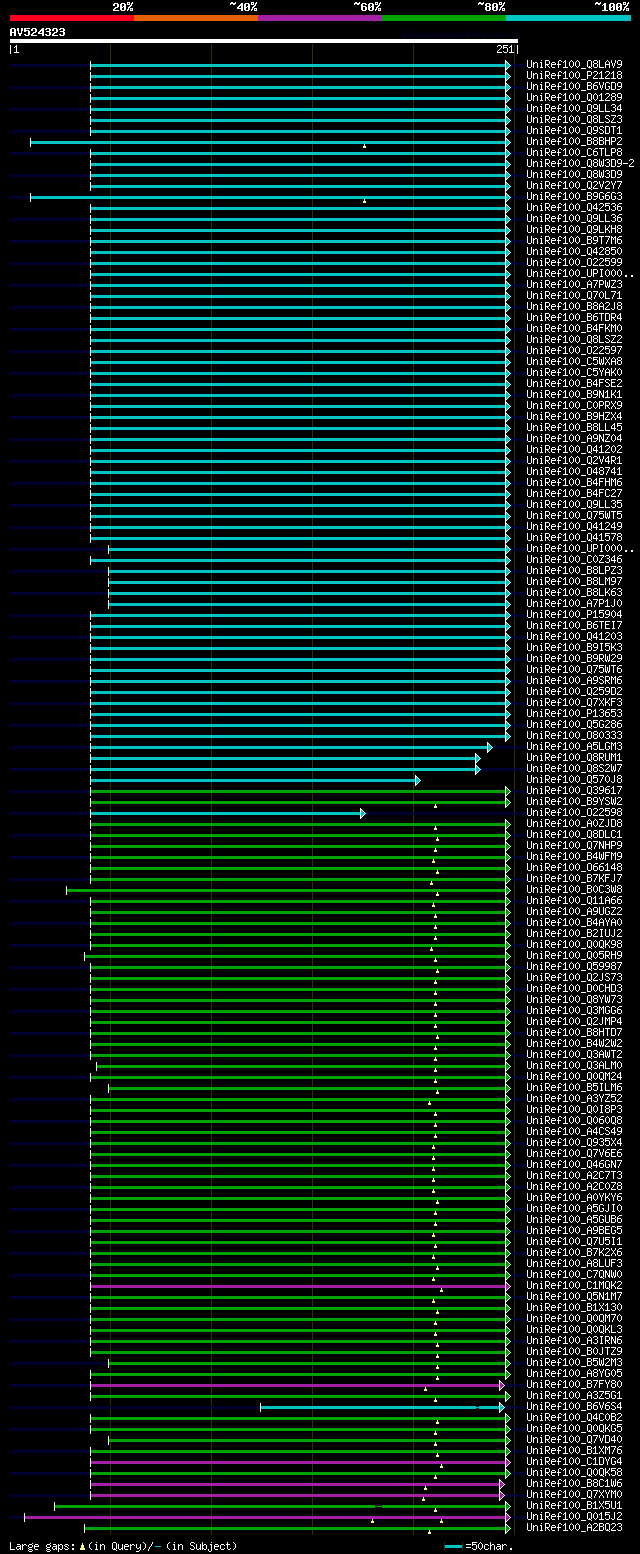Click label UniRef100_C7QNW0

point(574,1274)
